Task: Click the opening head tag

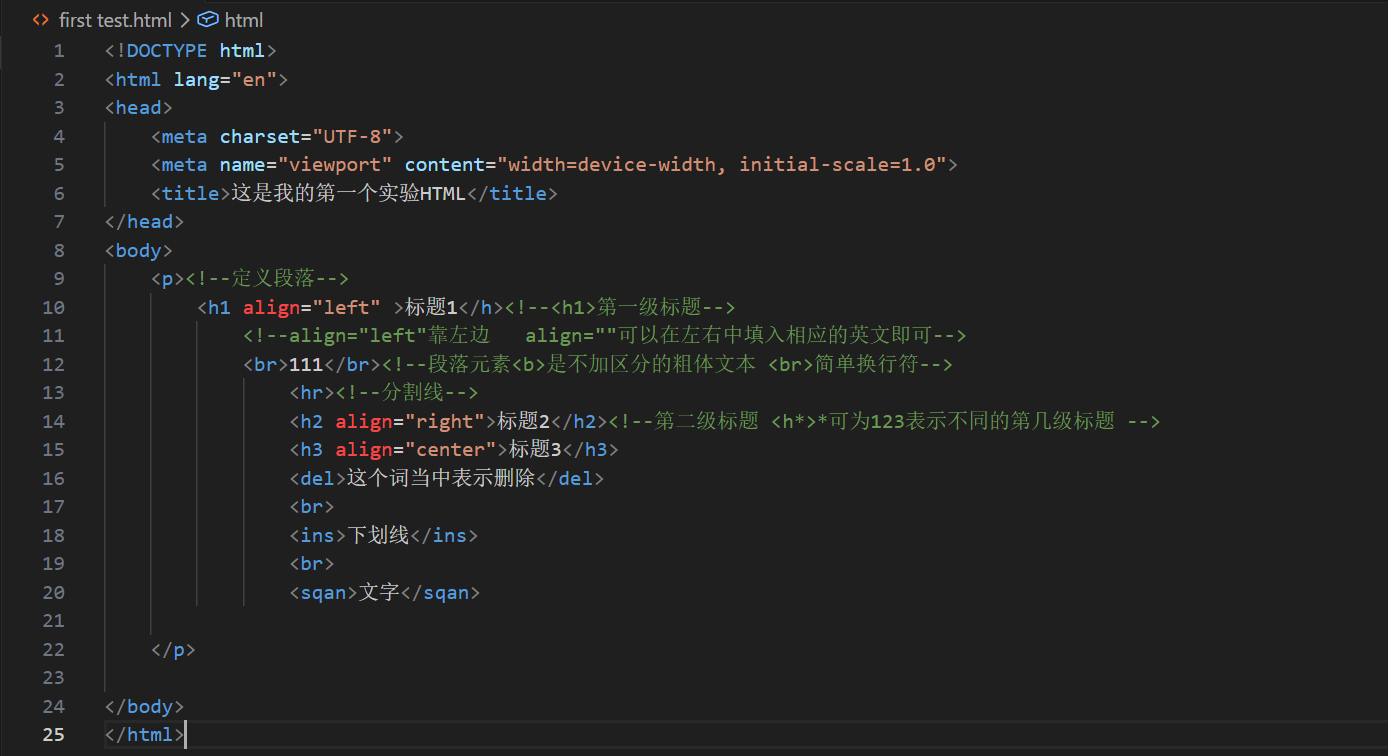Action: (x=139, y=108)
